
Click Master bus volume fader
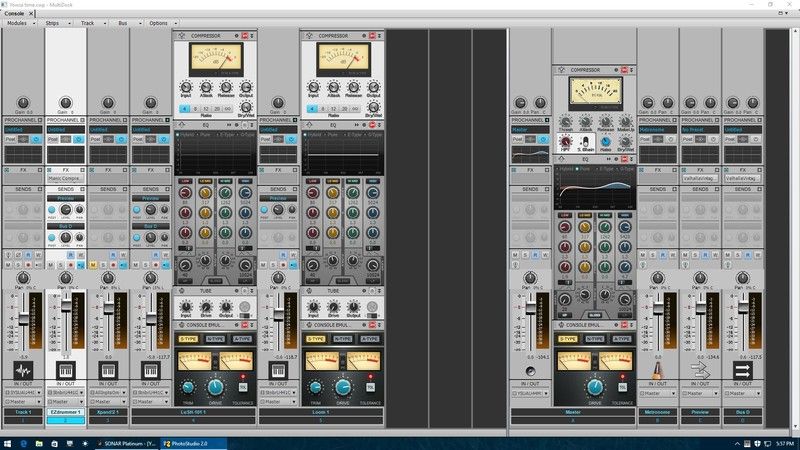[531, 308]
